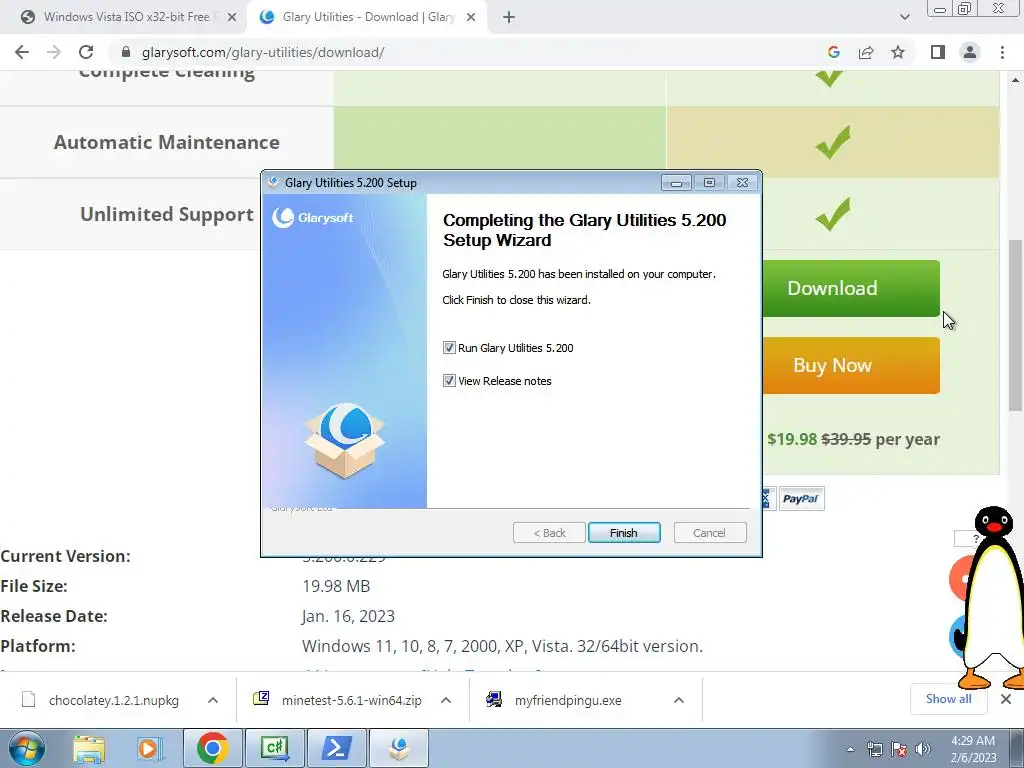Open options for myfriendpingu.exe download
The height and width of the screenshot is (768, 1024).
[x=679, y=700]
